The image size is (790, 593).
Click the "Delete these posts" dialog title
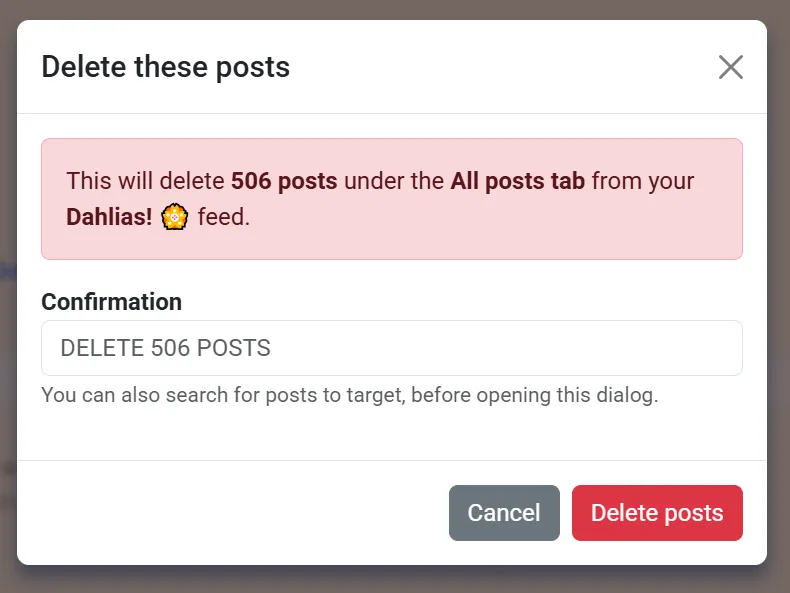click(x=165, y=67)
